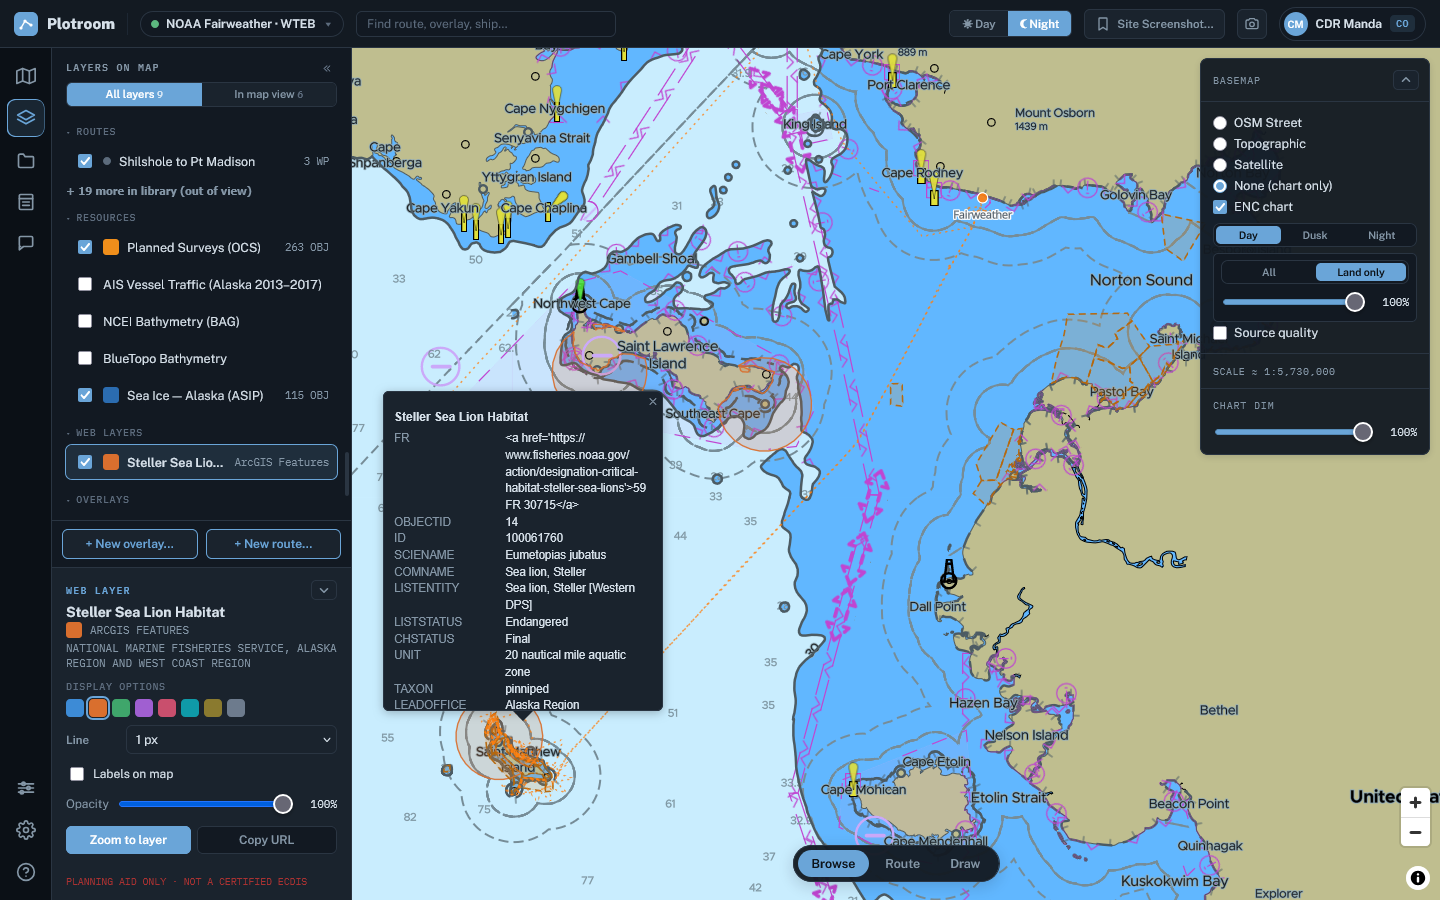Switch to the In map view tab

(269, 94)
